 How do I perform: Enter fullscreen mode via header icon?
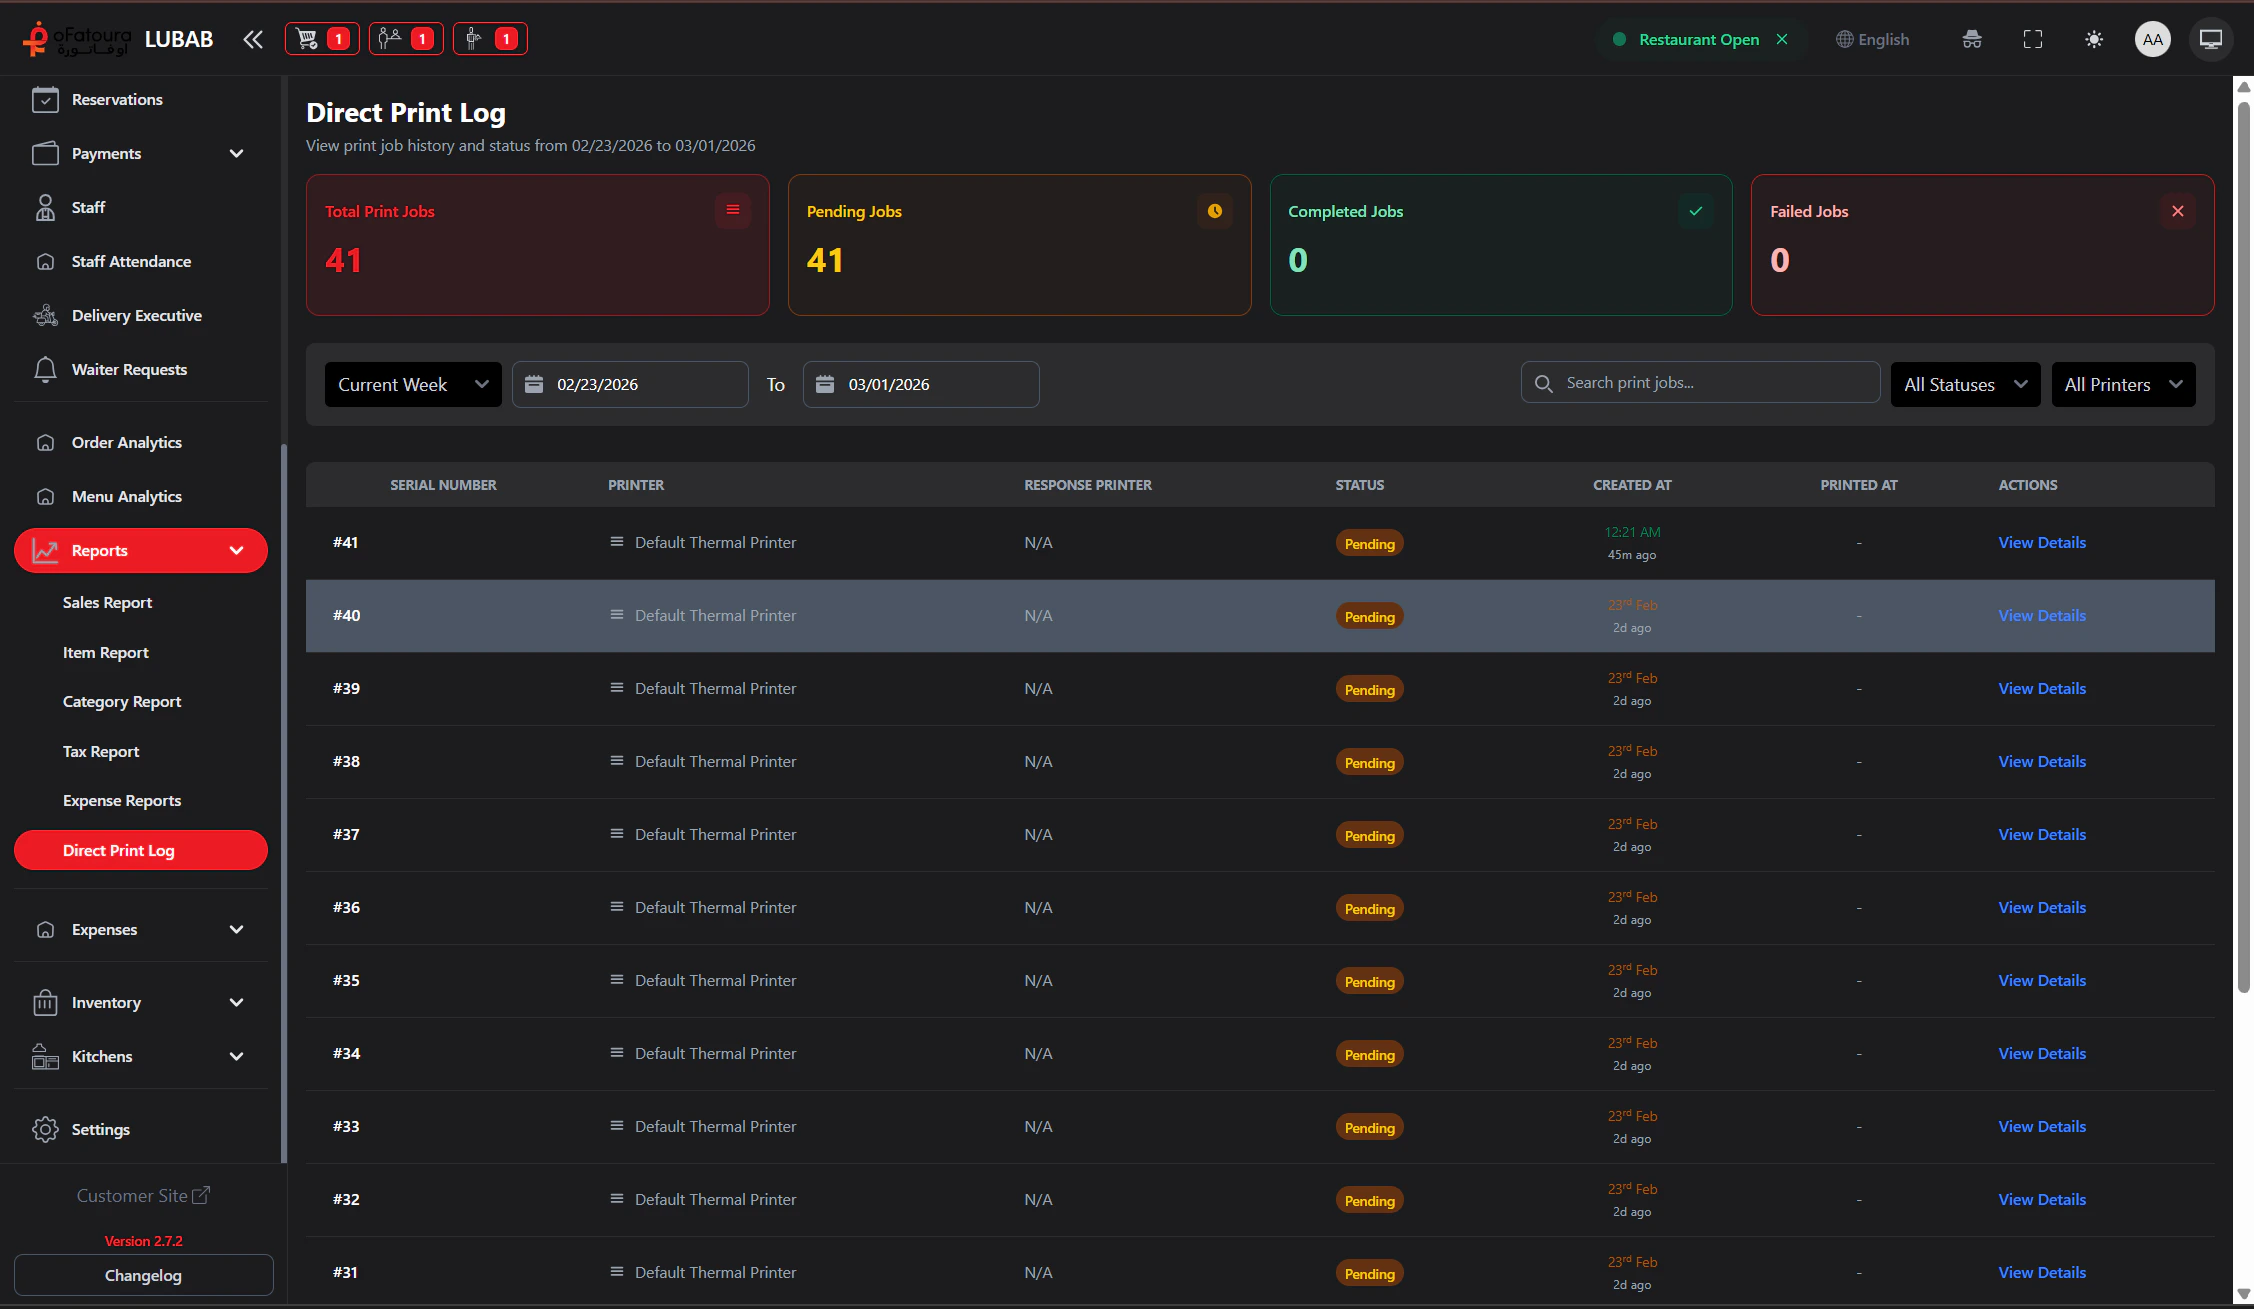click(x=2032, y=39)
